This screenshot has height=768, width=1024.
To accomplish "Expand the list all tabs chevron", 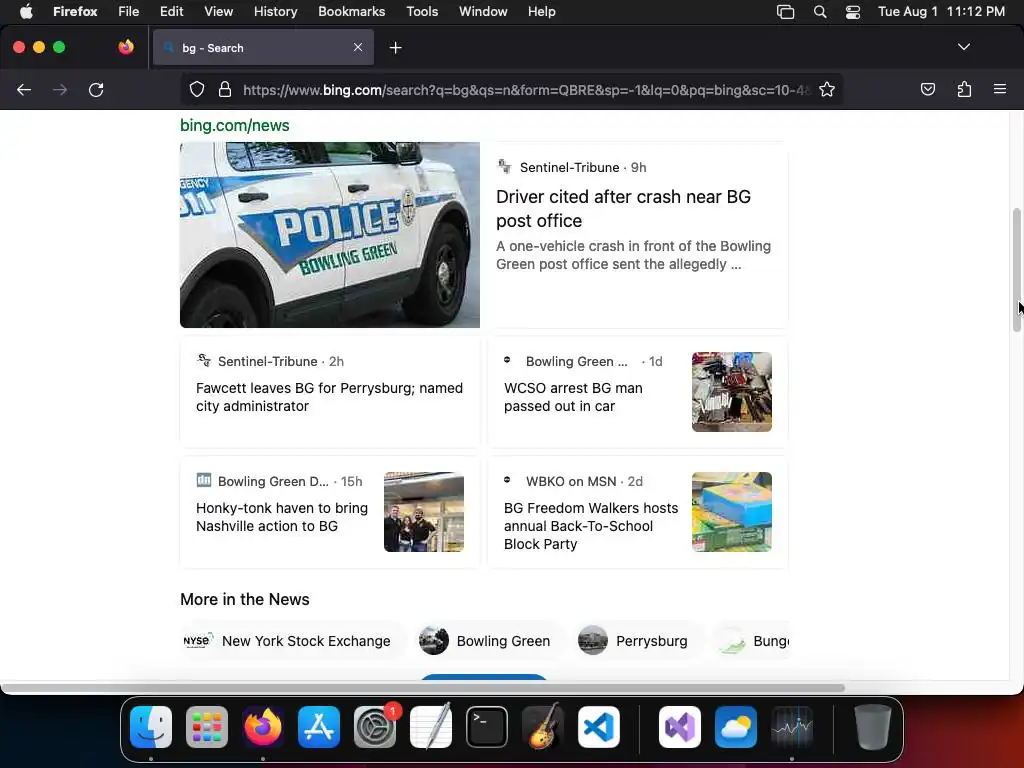I will coord(963,47).
